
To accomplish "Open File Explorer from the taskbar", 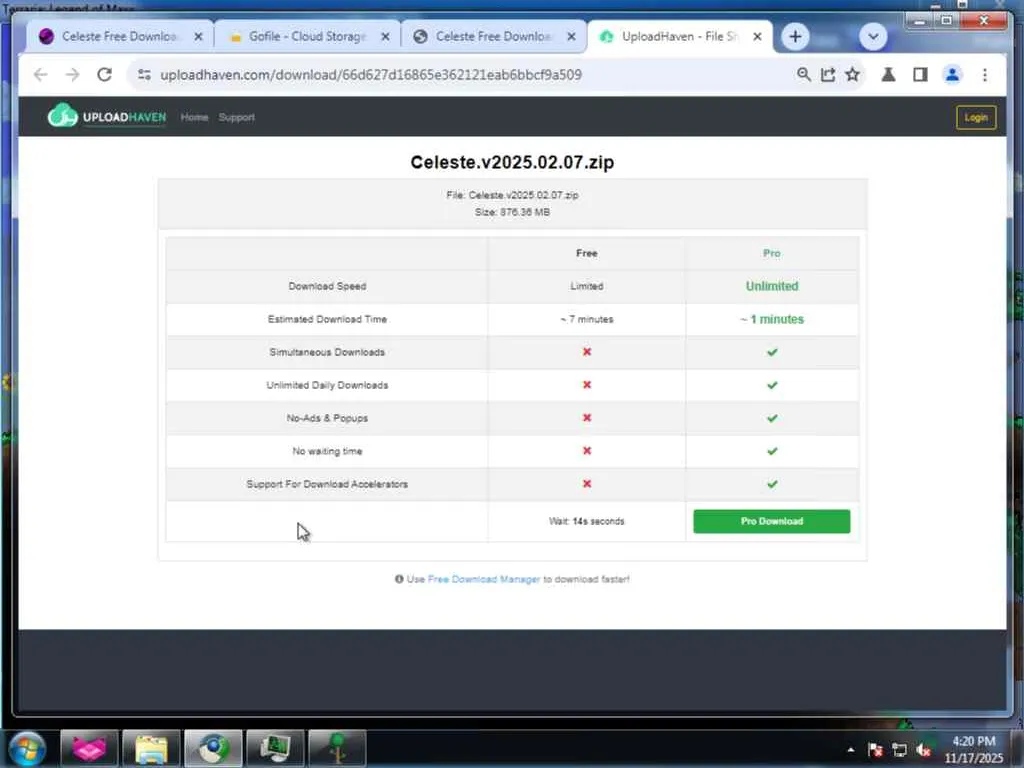I will point(152,748).
